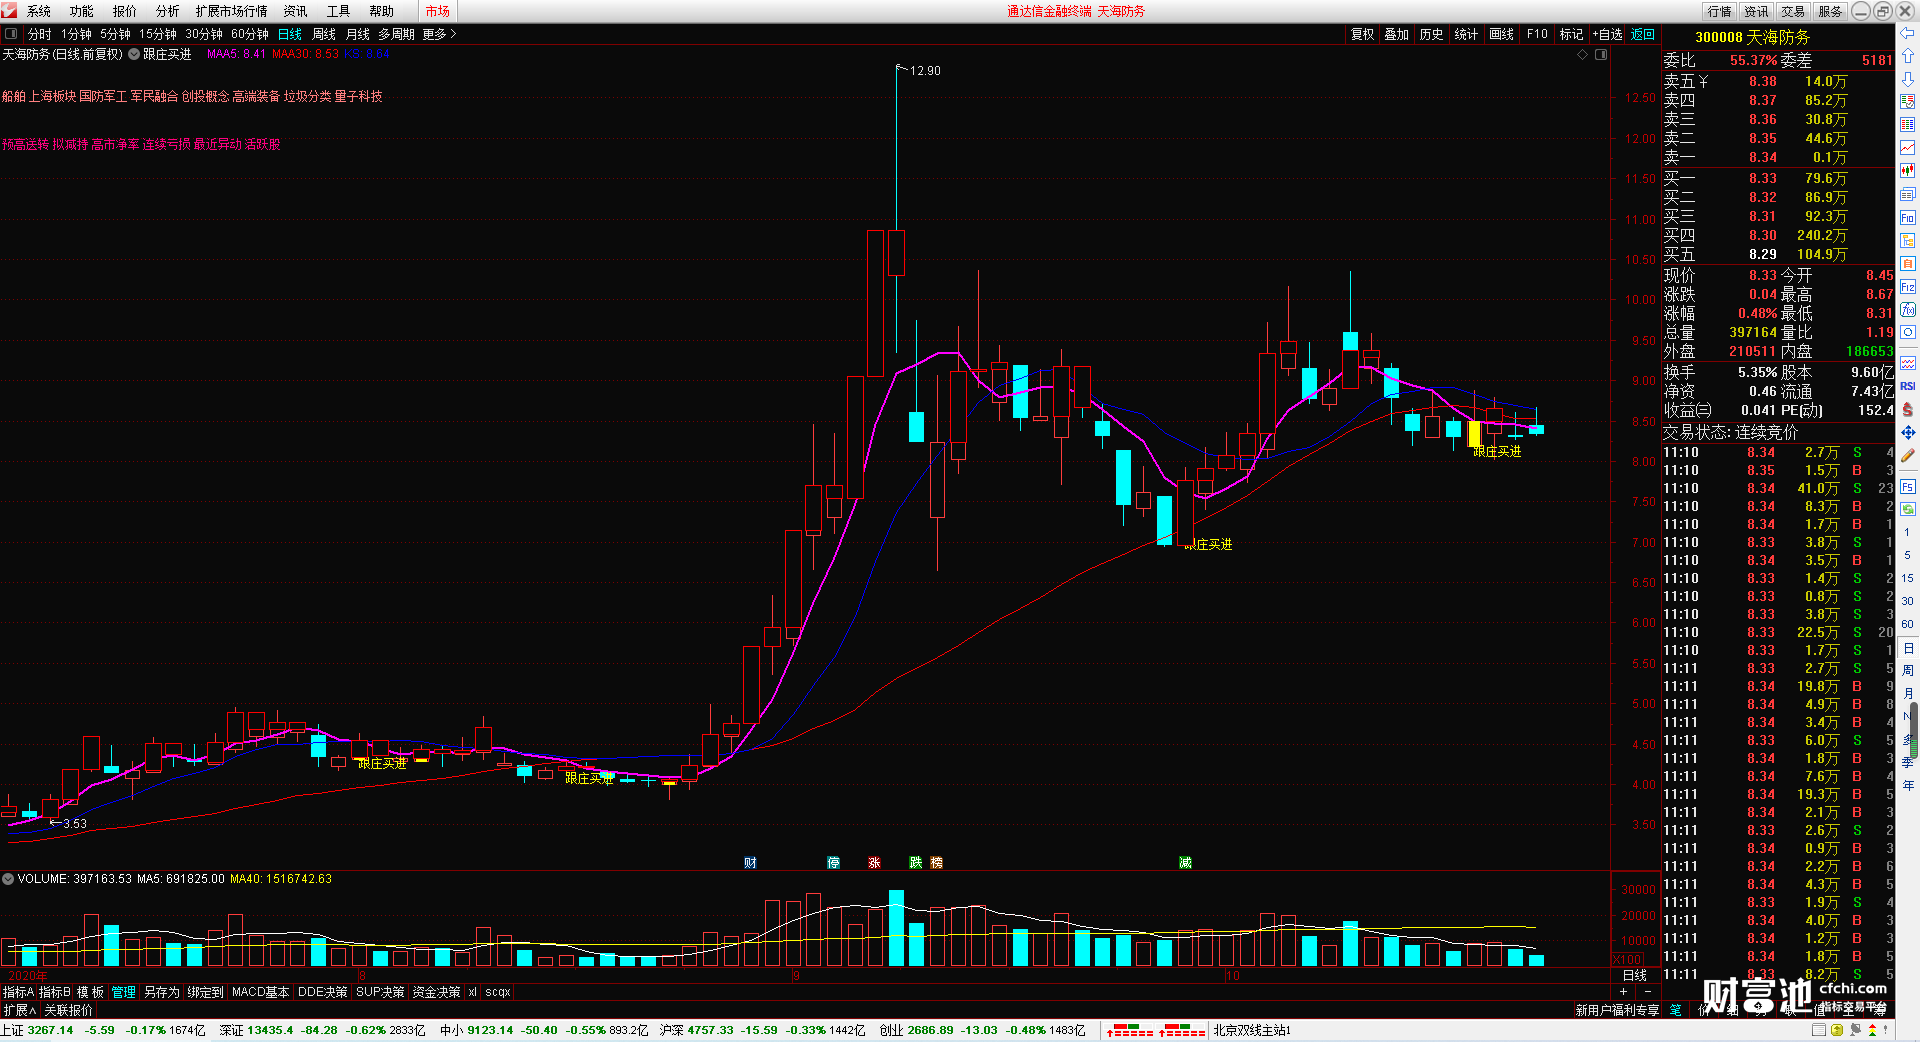
Task: Select the MACD基本 indicator tab
Action: tap(260, 992)
